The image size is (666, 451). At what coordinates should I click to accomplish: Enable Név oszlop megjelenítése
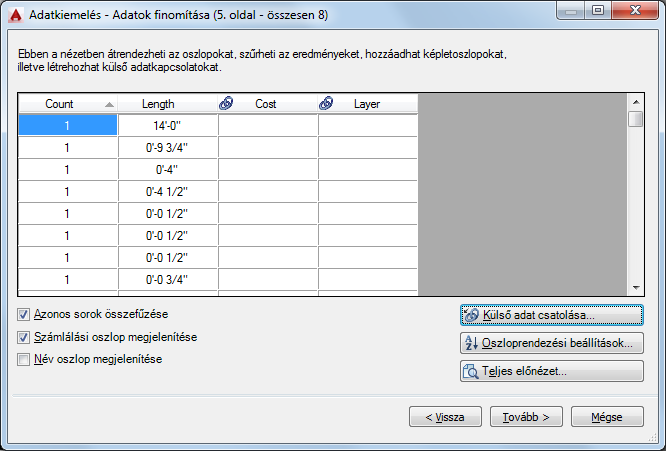[x=23, y=359]
